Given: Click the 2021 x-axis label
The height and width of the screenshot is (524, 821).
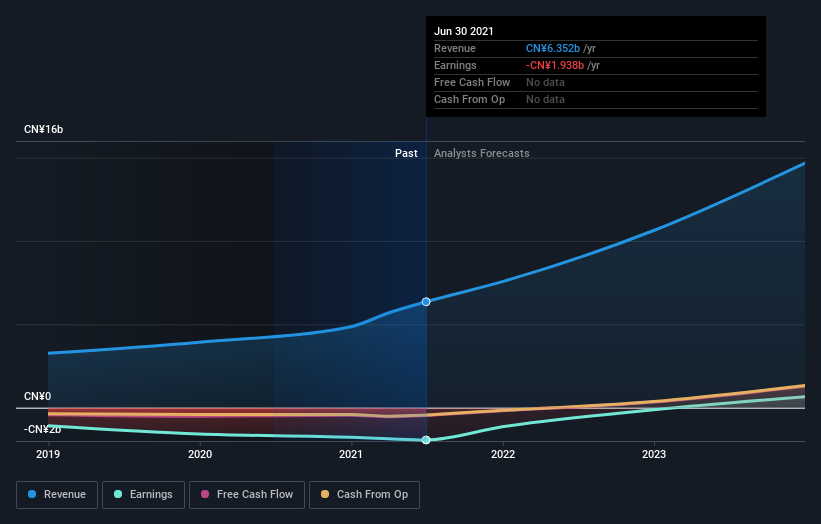Looking at the screenshot, I should [x=351, y=454].
